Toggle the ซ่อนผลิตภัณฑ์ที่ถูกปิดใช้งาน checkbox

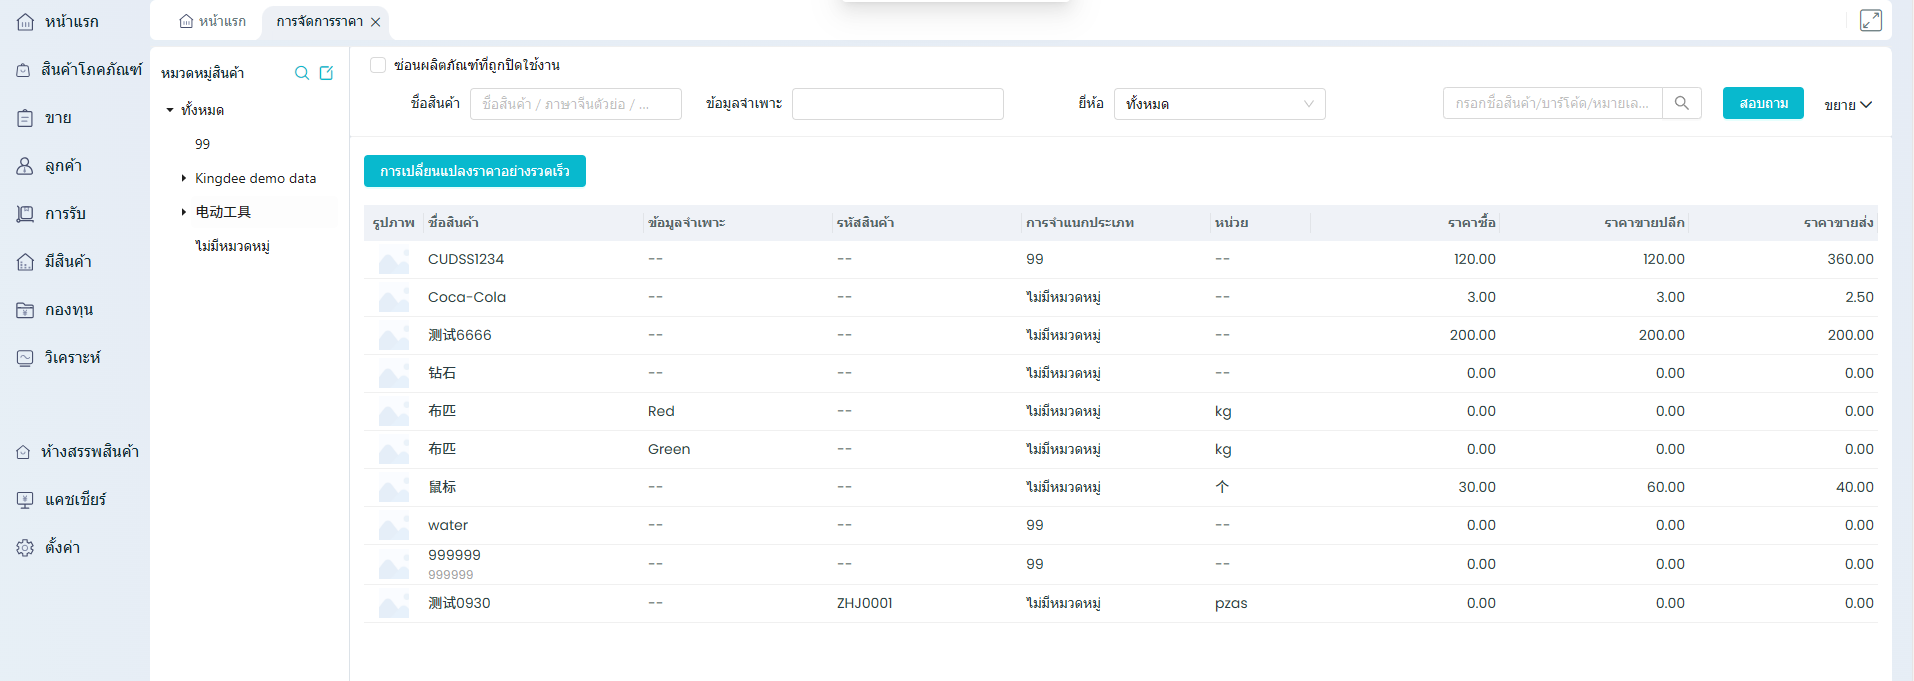coord(378,65)
